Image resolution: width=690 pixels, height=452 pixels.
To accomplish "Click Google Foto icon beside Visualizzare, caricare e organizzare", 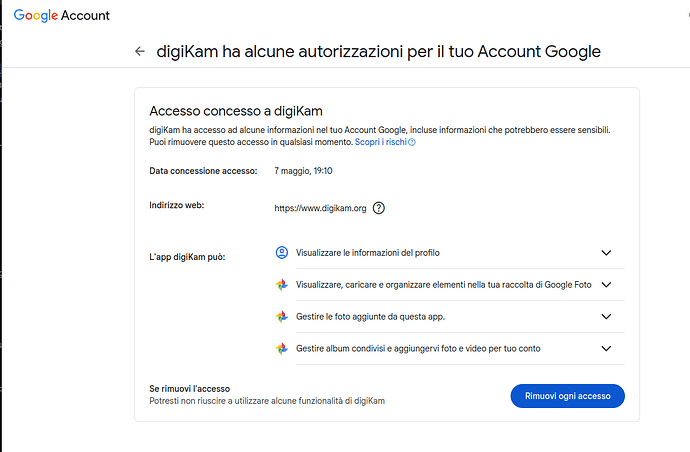I will point(282,285).
